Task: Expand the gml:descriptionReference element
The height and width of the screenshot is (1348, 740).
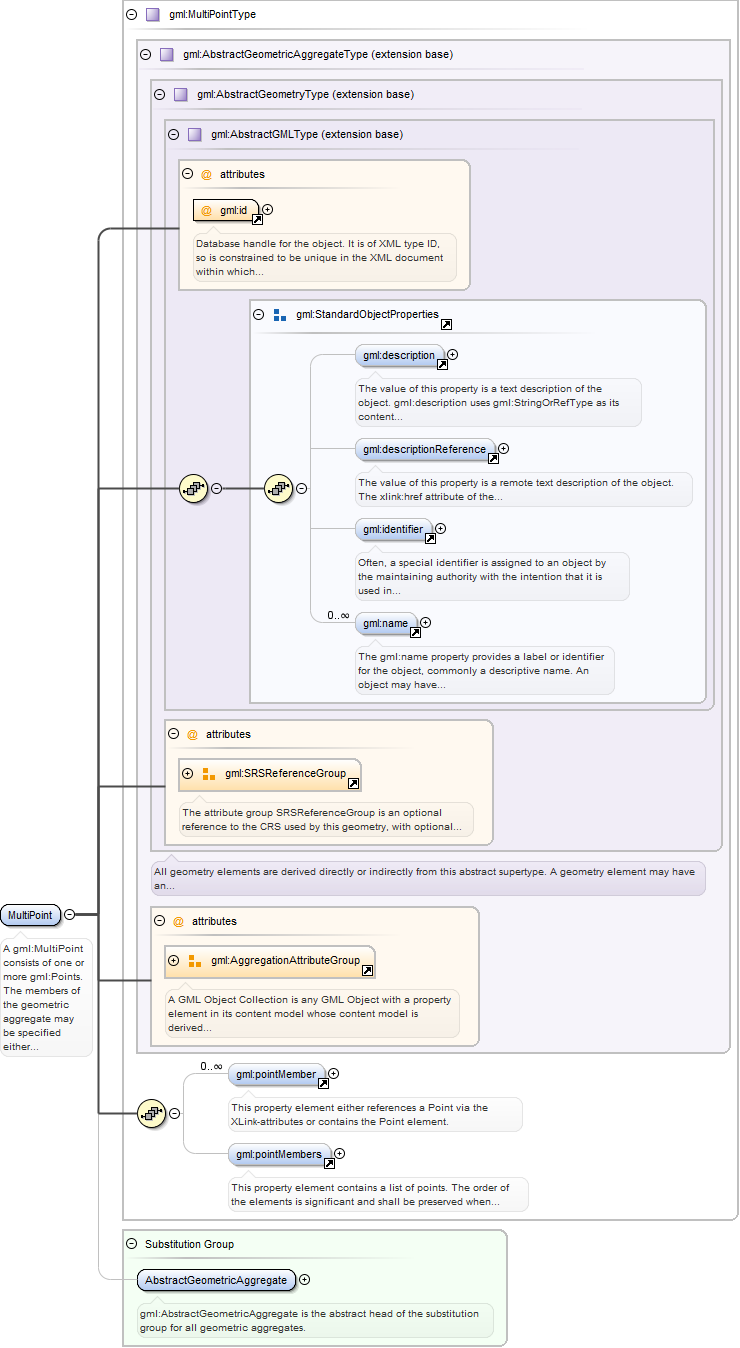Action: coord(503,449)
